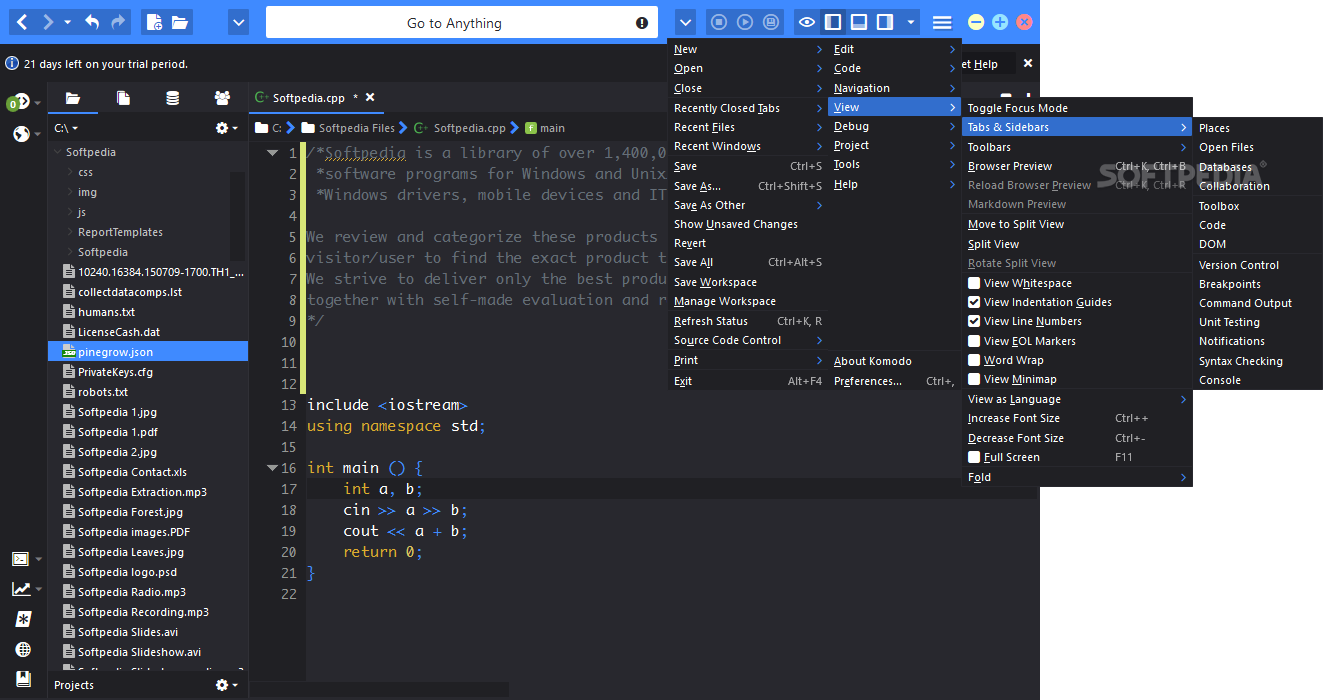Open the dropdown right of Go to Anything
This screenshot has width=1323, height=700.
tap(685, 22)
